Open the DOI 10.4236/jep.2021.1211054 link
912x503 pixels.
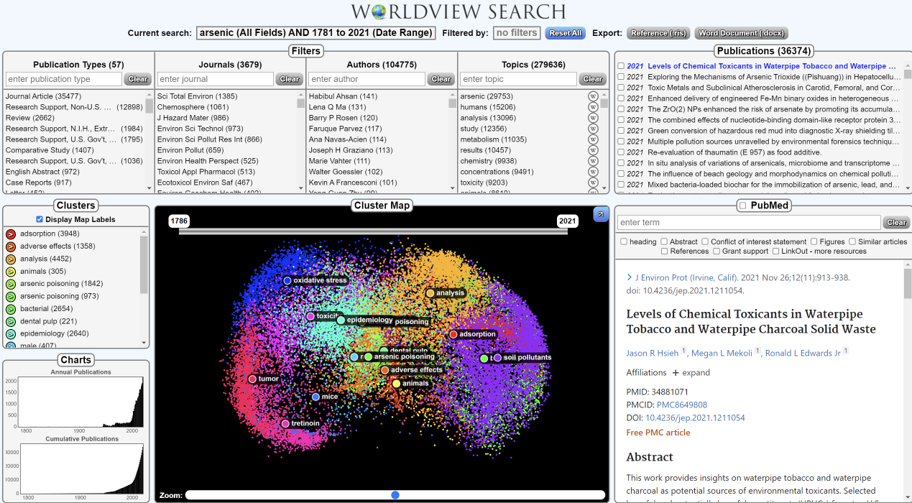[695, 418]
